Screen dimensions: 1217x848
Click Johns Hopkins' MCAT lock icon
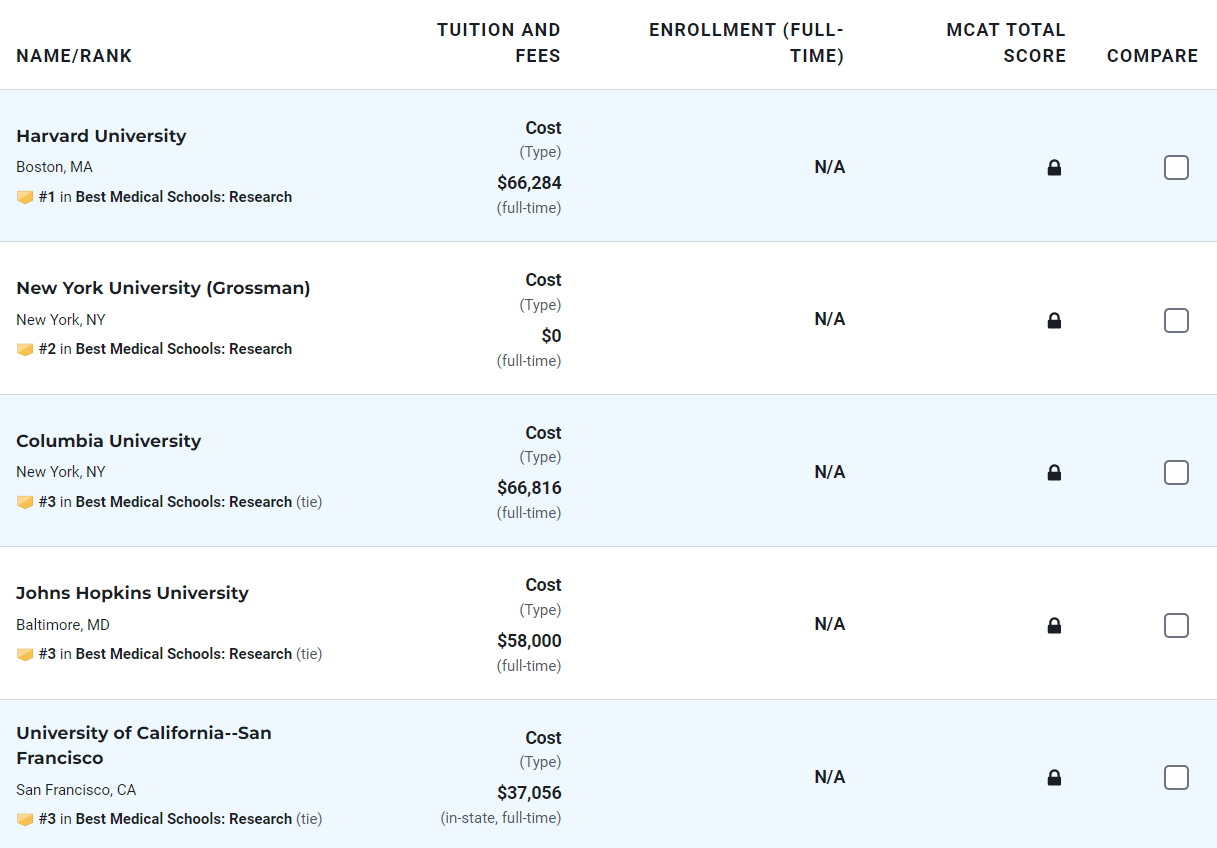click(1054, 626)
